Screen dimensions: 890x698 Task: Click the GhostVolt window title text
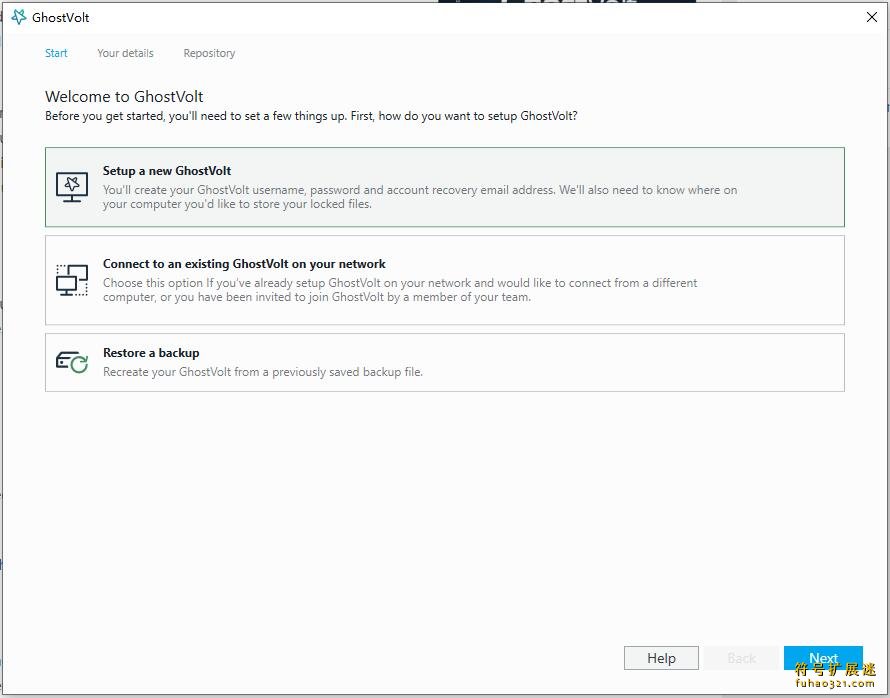tap(61, 18)
